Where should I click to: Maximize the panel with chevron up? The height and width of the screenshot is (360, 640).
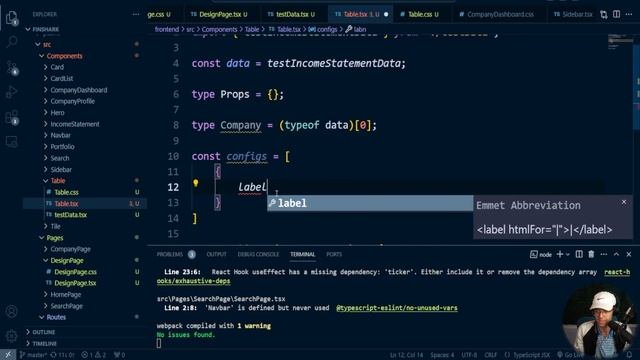616,254
